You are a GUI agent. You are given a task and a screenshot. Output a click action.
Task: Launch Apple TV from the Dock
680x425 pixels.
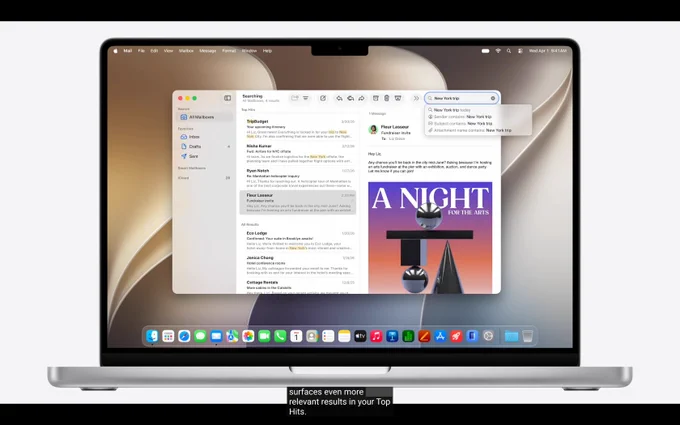coord(360,336)
